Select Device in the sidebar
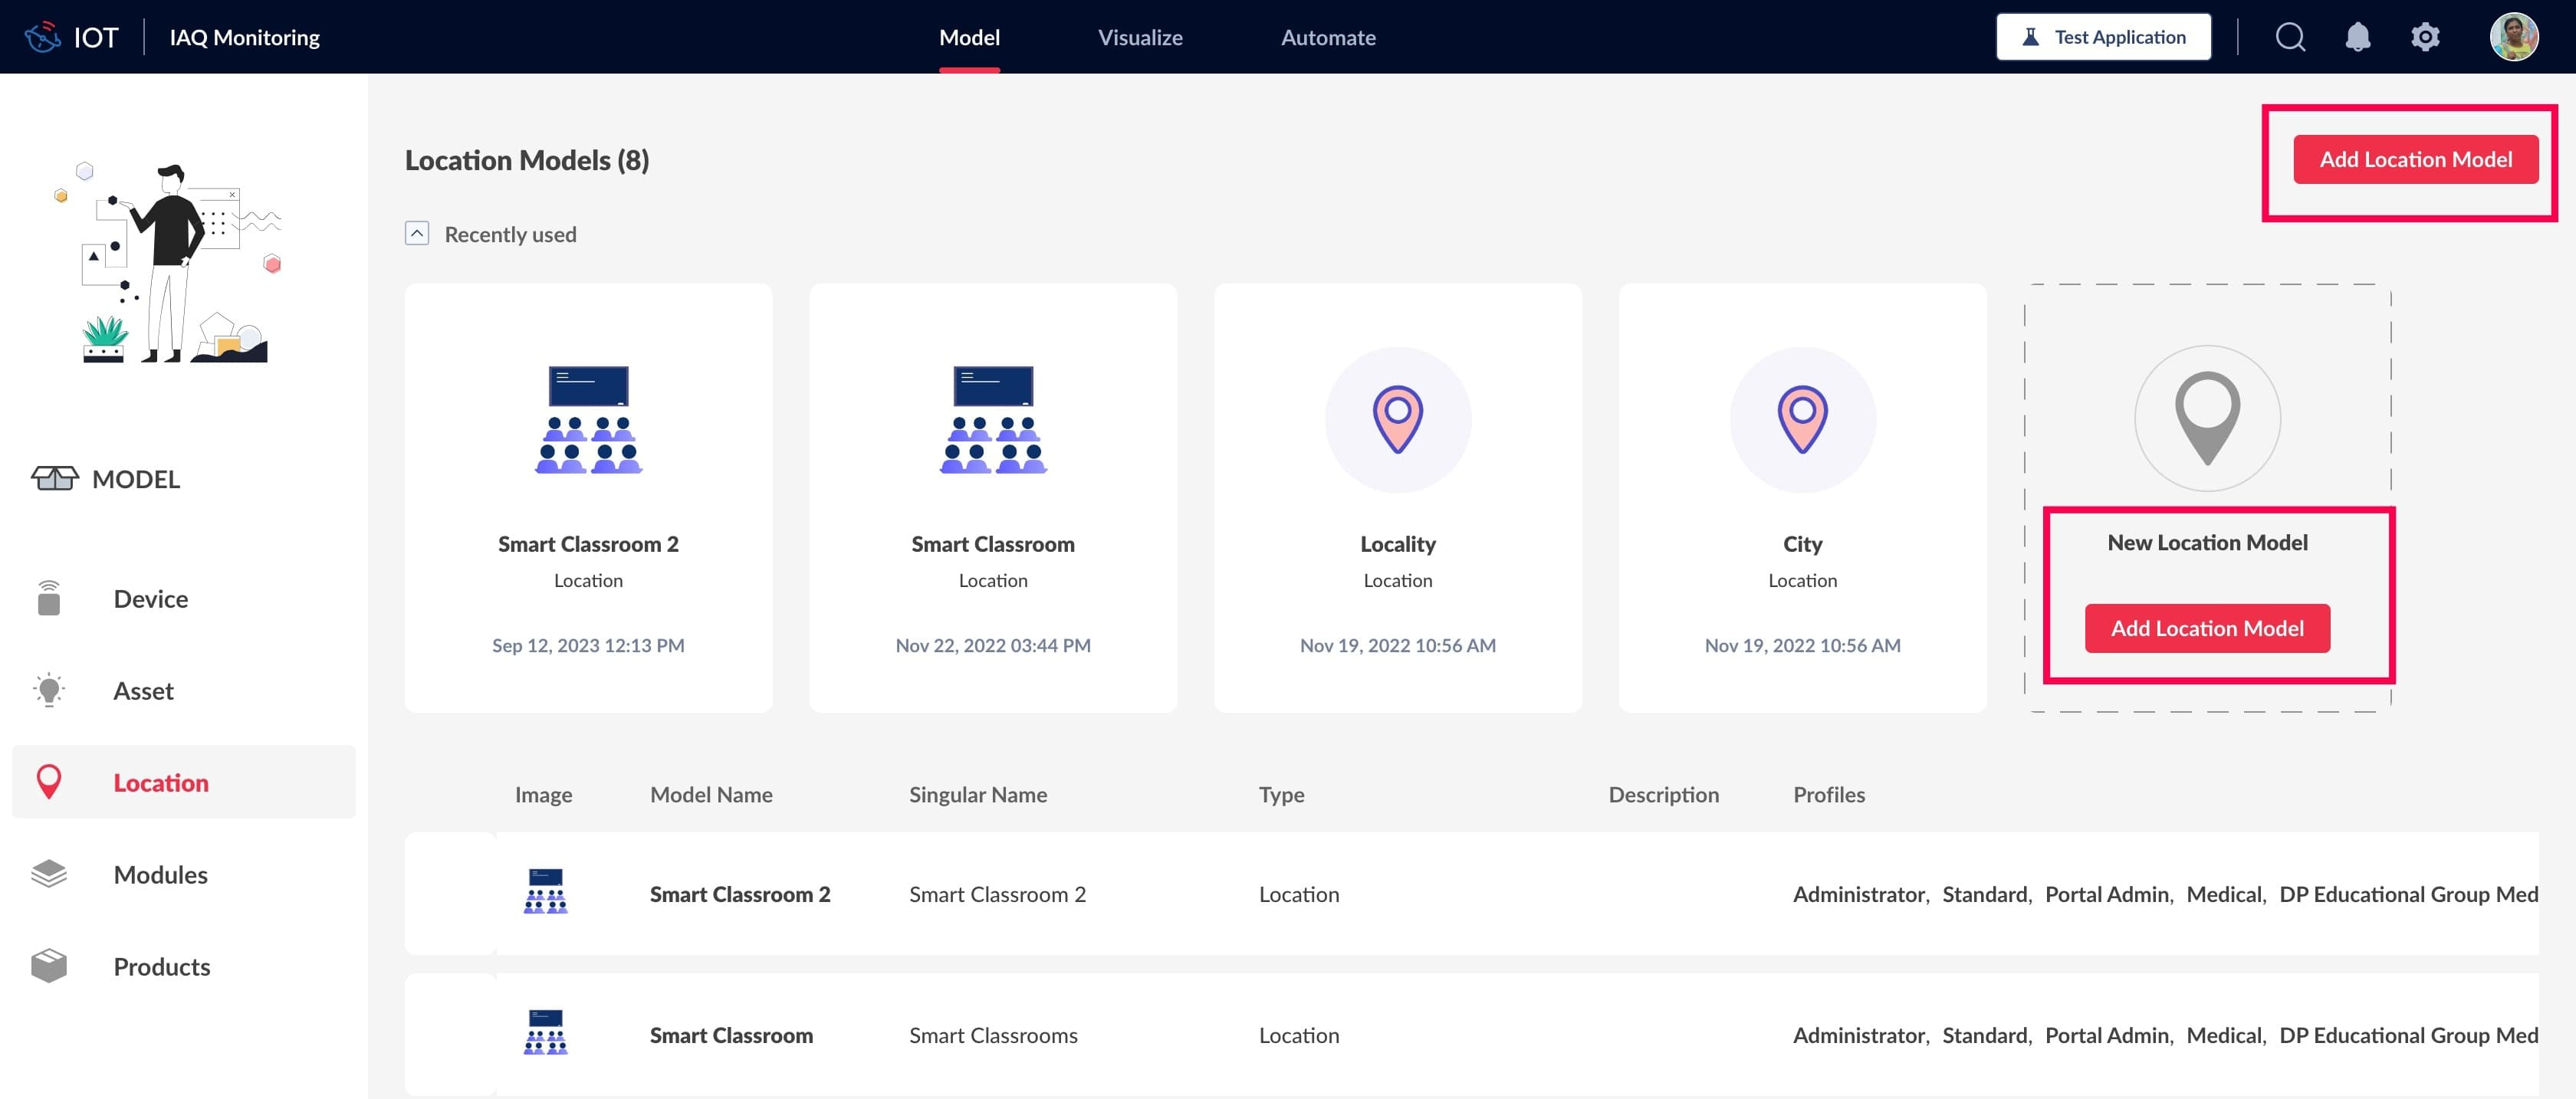 [150, 599]
